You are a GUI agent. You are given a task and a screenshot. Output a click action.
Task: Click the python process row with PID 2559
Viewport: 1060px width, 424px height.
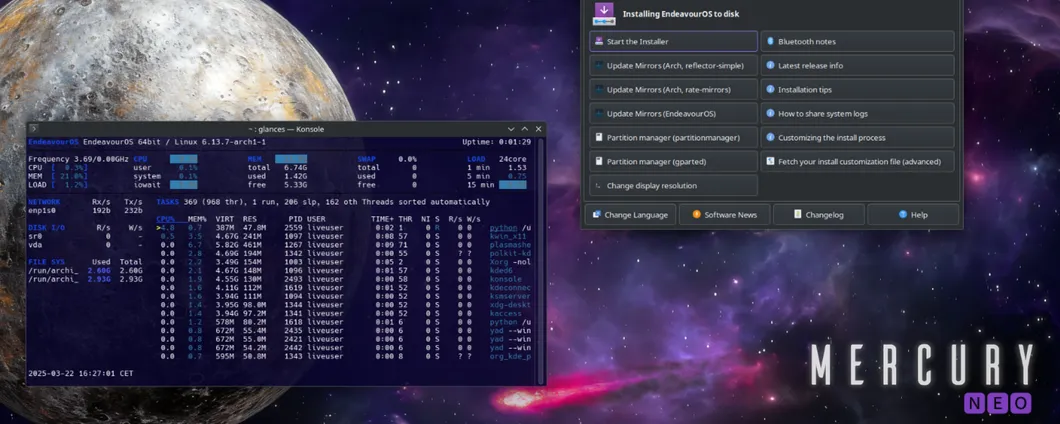344,228
